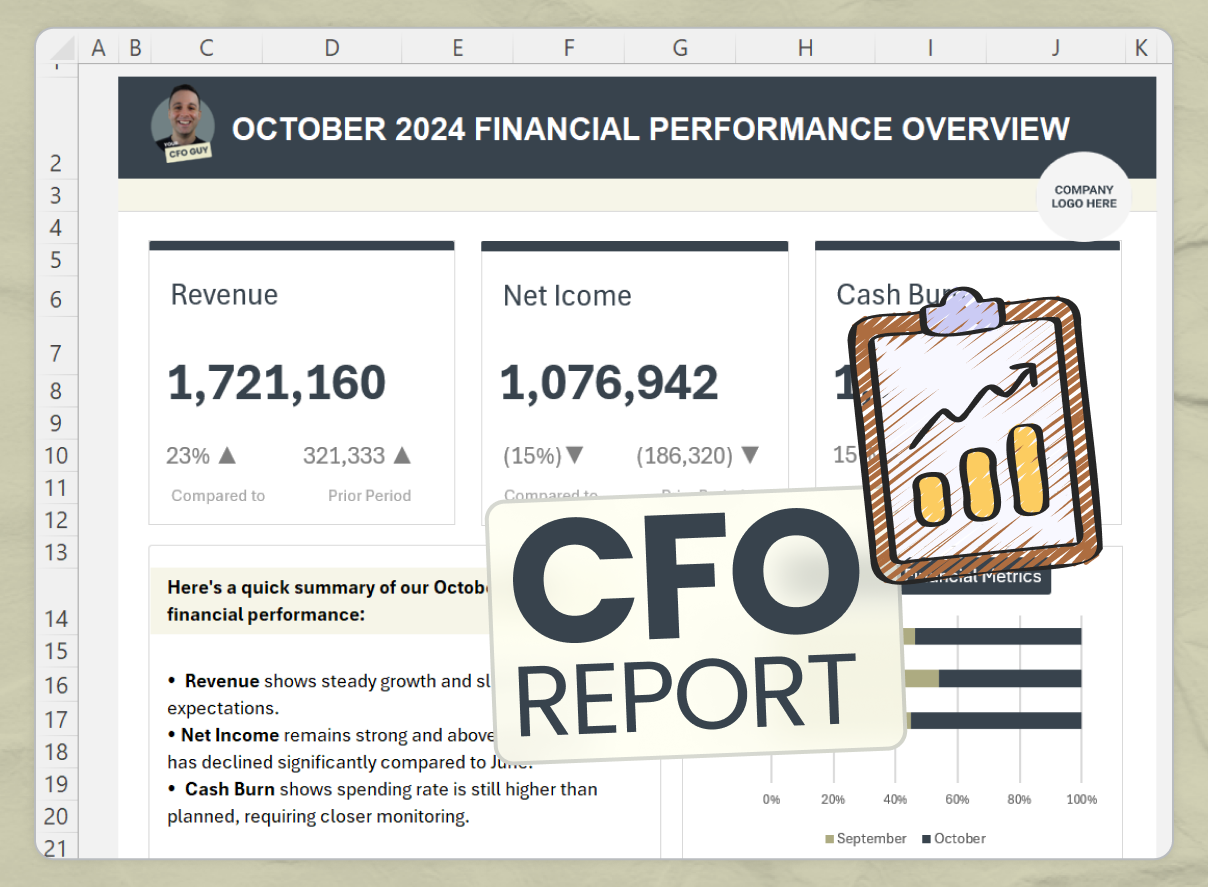Click the clipboard chart illustration

pyautogui.click(x=975, y=430)
